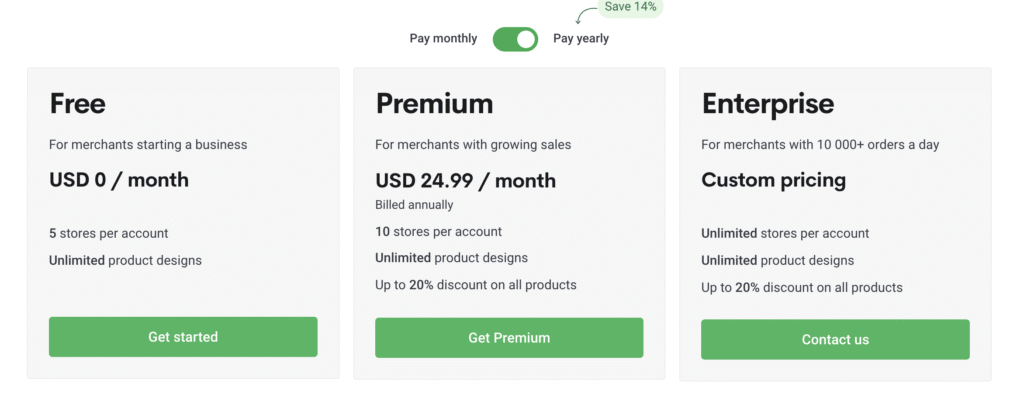The width and height of the screenshot is (1024, 395).
Task: Click the Save 14% badge
Action: click(631, 8)
